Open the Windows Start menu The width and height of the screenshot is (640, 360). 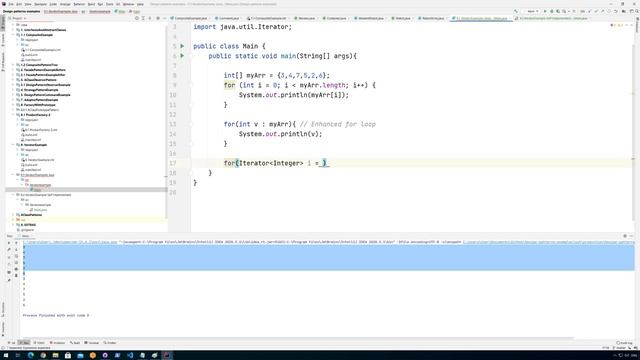pos(6,355)
